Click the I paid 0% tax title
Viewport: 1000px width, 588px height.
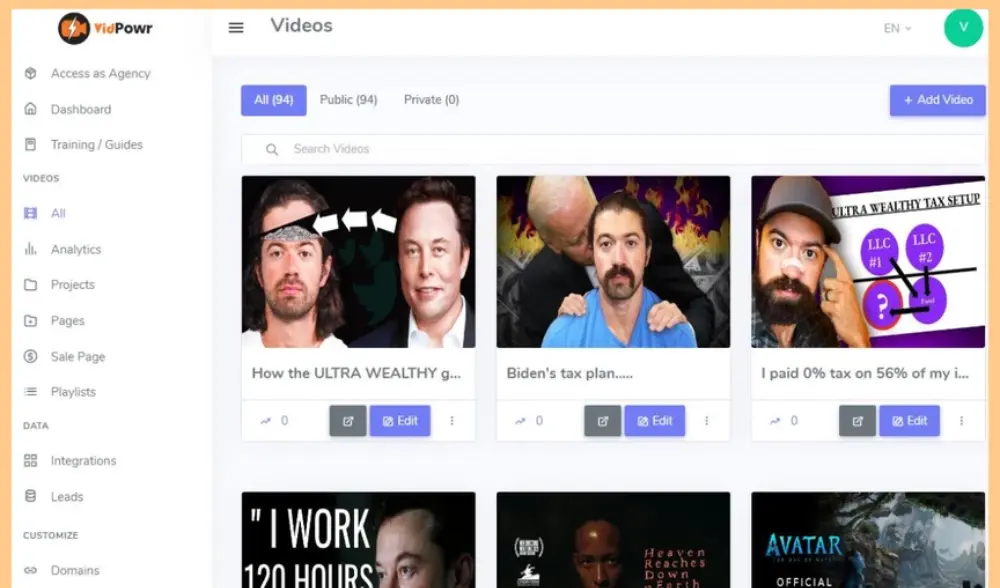pyautogui.click(x=865, y=373)
